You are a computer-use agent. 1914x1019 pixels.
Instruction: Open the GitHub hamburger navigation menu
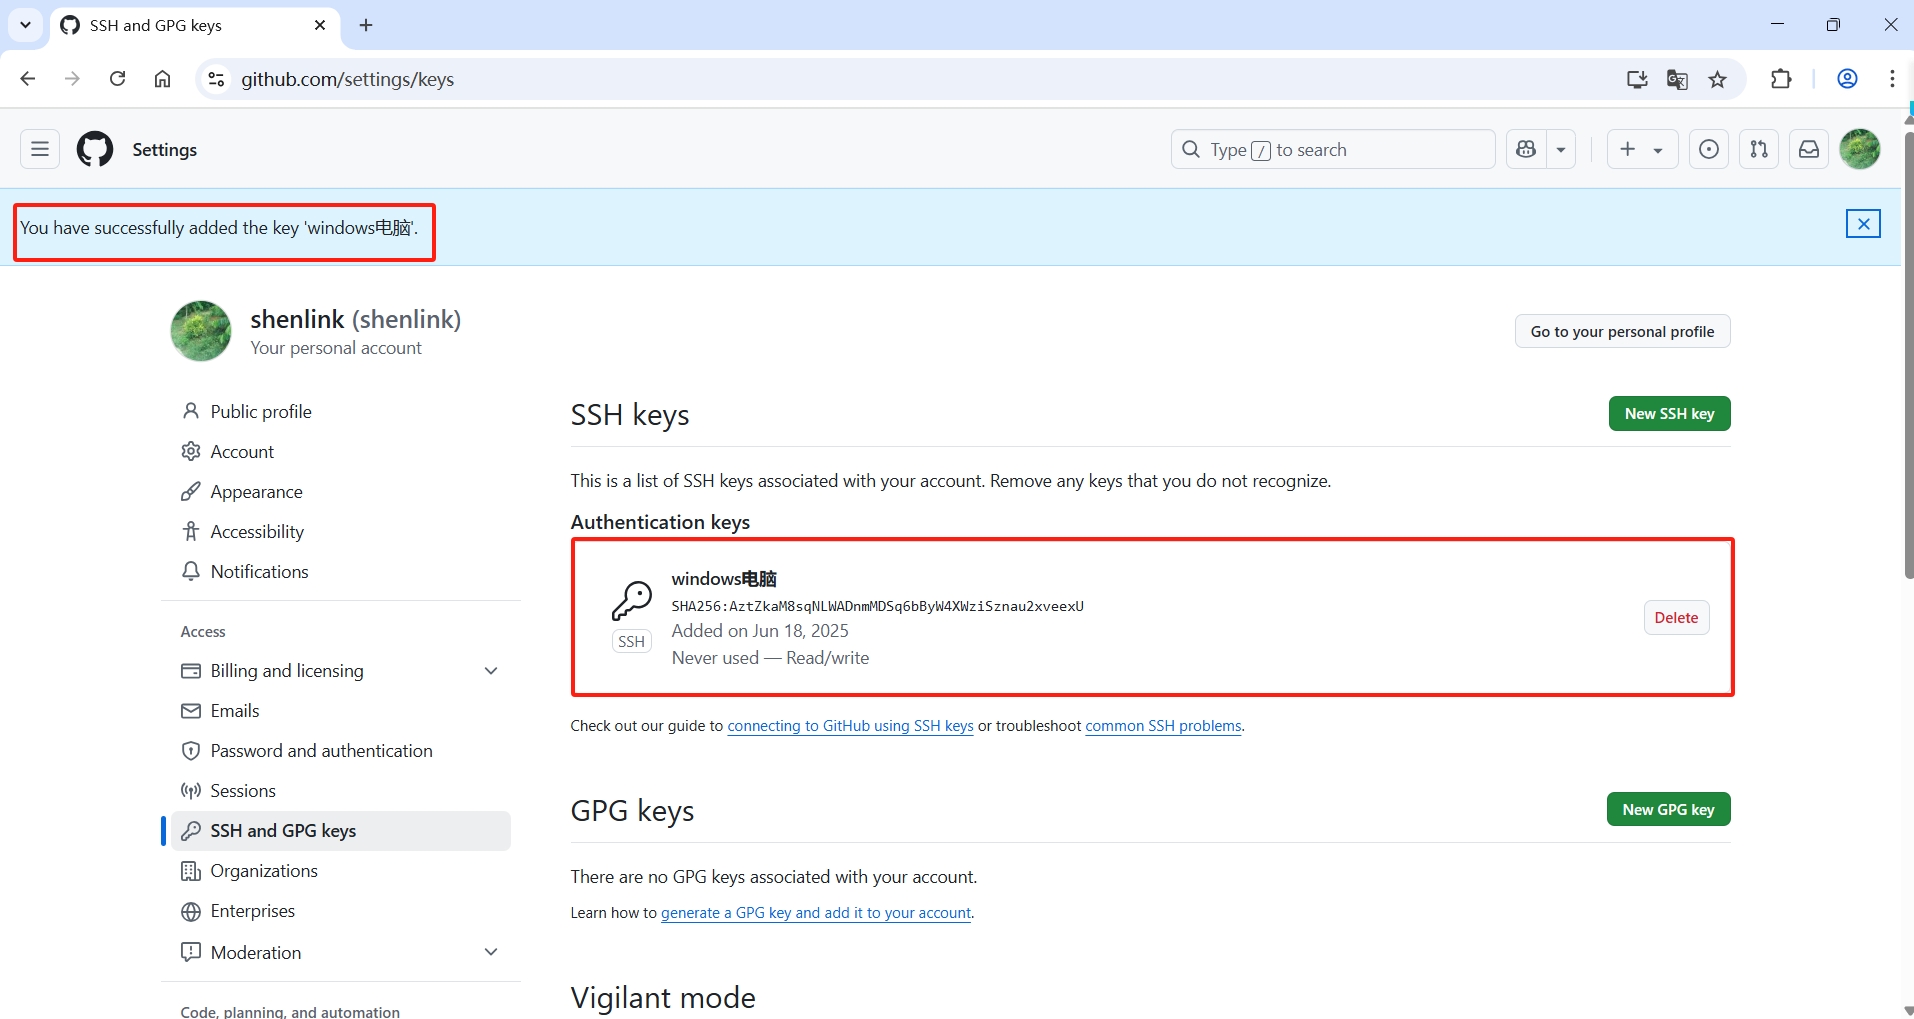pyautogui.click(x=40, y=149)
